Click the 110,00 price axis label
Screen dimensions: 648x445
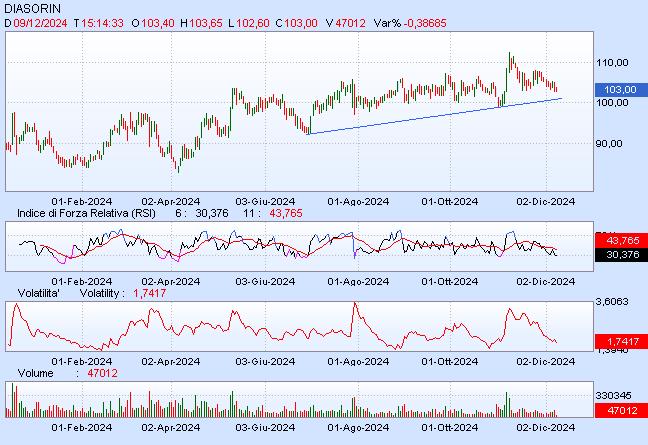pyautogui.click(x=612, y=63)
